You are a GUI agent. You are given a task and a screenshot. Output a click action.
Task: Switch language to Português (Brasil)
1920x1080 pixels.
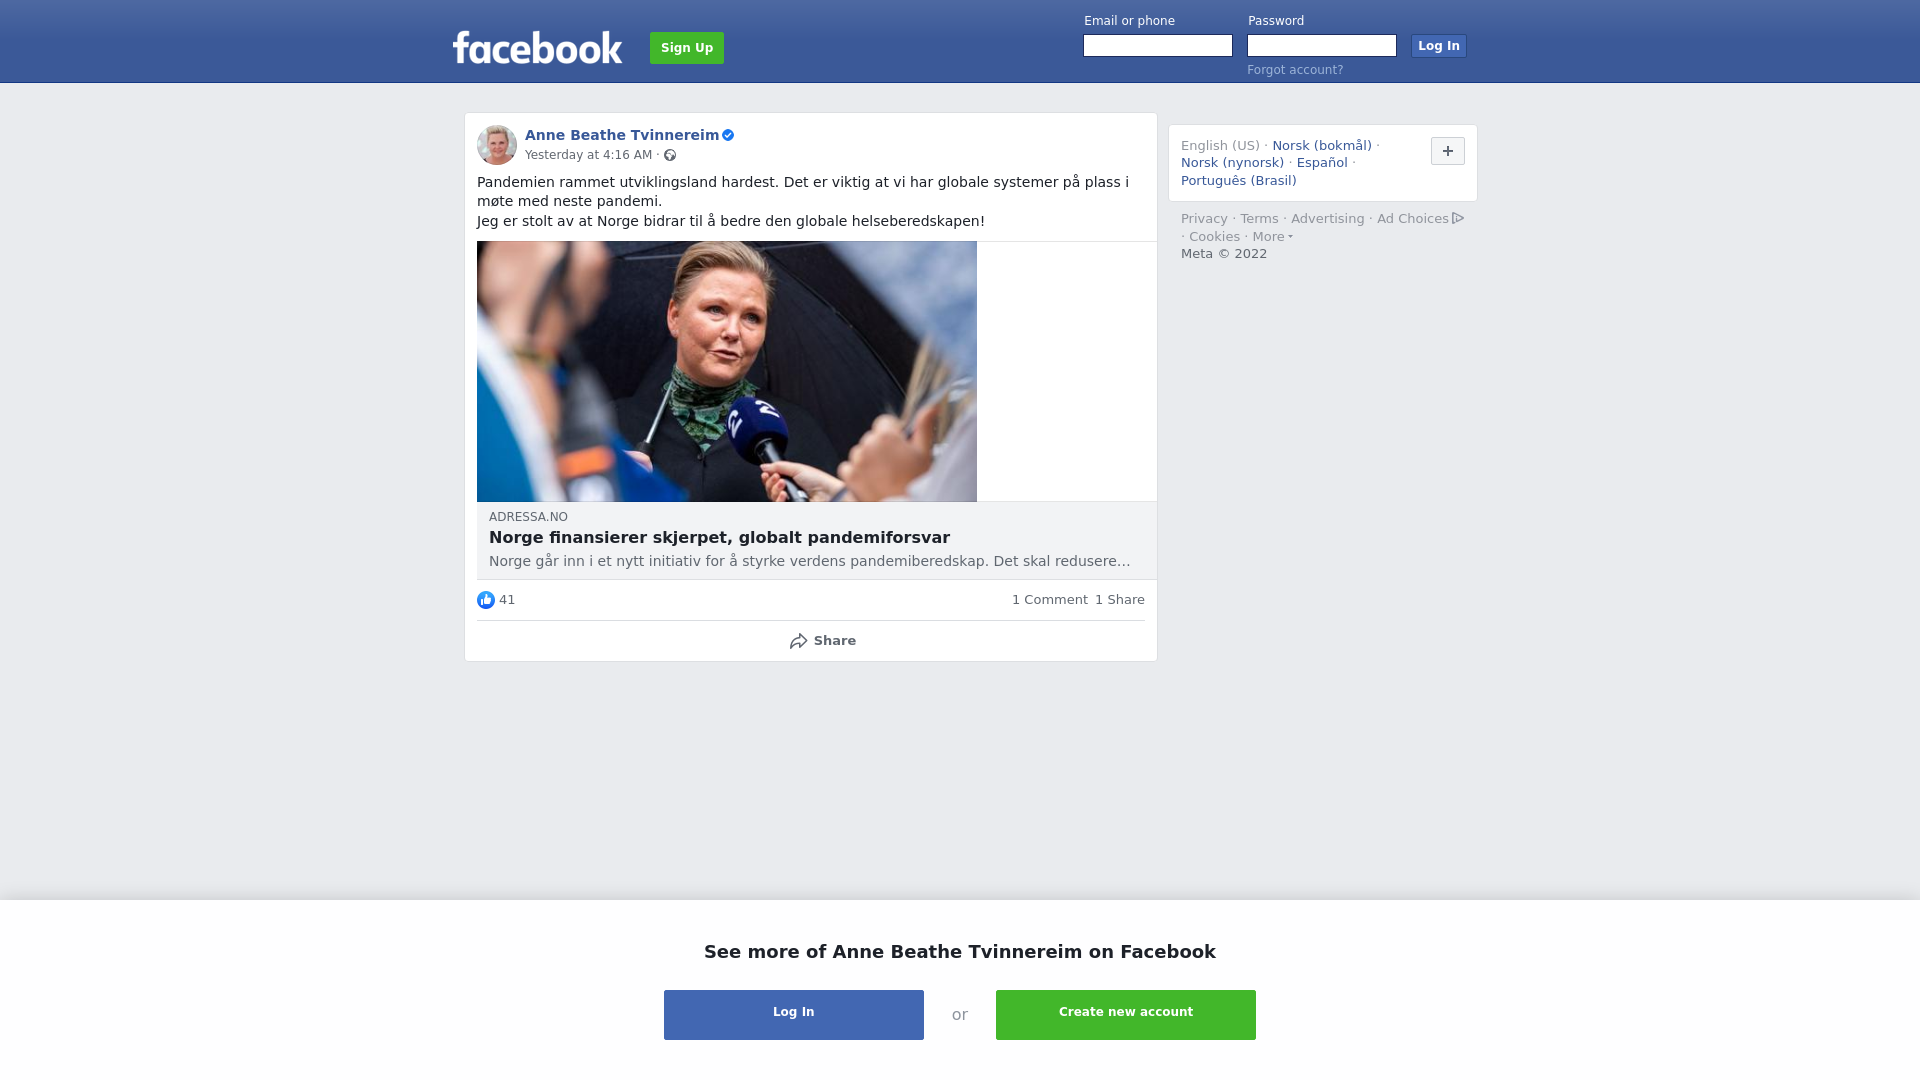pyautogui.click(x=1238, y=181)
